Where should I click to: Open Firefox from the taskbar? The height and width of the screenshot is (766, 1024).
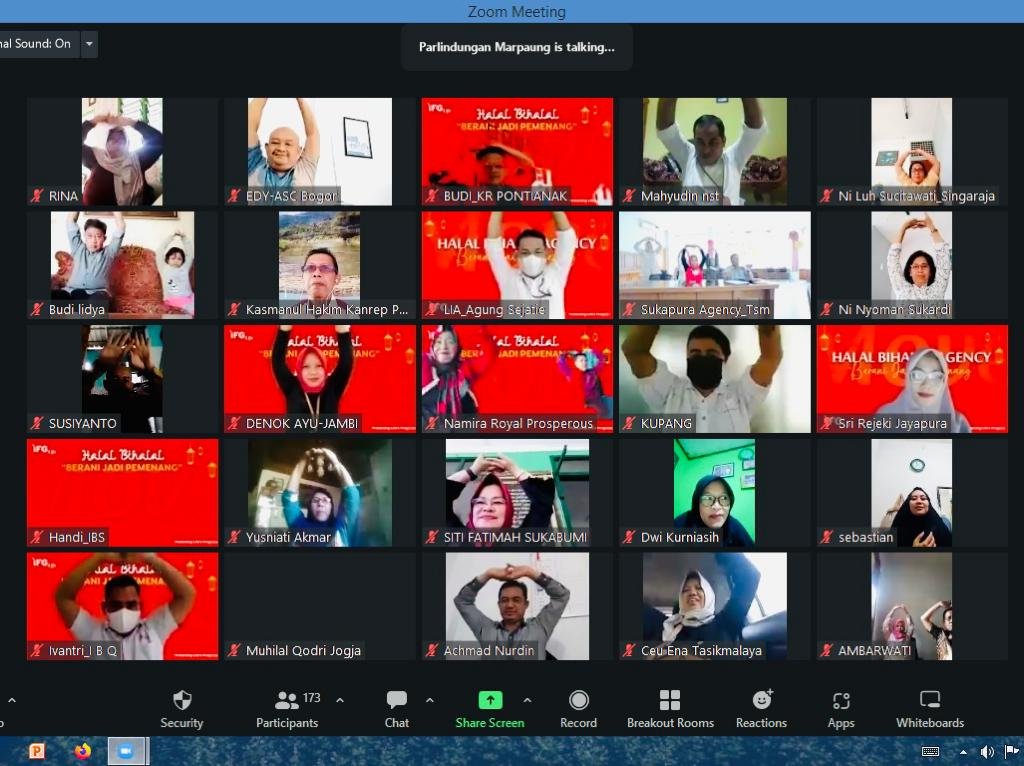coord(82,751)
